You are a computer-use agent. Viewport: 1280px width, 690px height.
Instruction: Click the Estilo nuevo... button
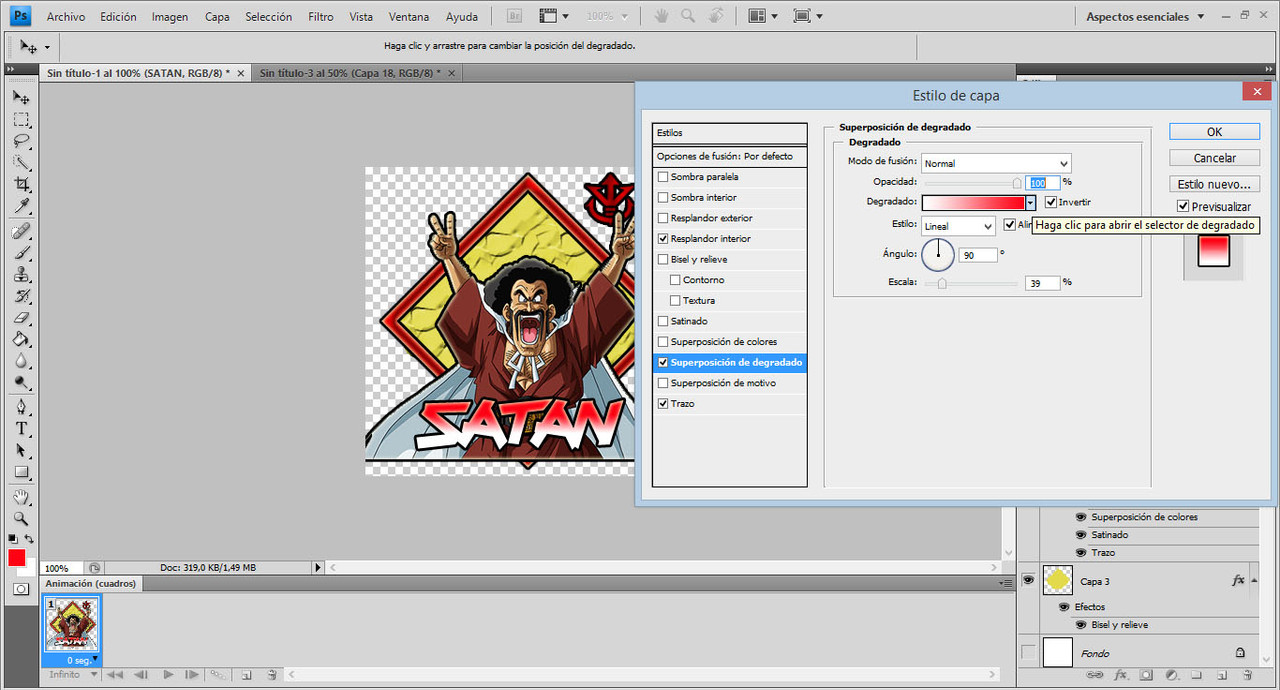[1214, 184]
